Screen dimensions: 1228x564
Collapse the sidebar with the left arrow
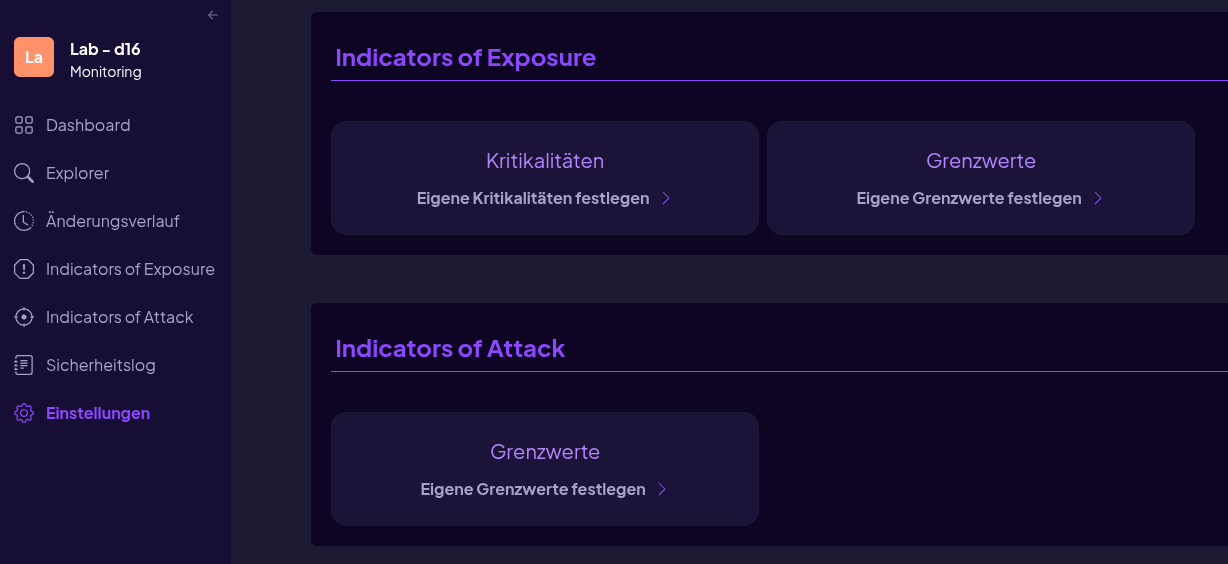click(212, 15)
